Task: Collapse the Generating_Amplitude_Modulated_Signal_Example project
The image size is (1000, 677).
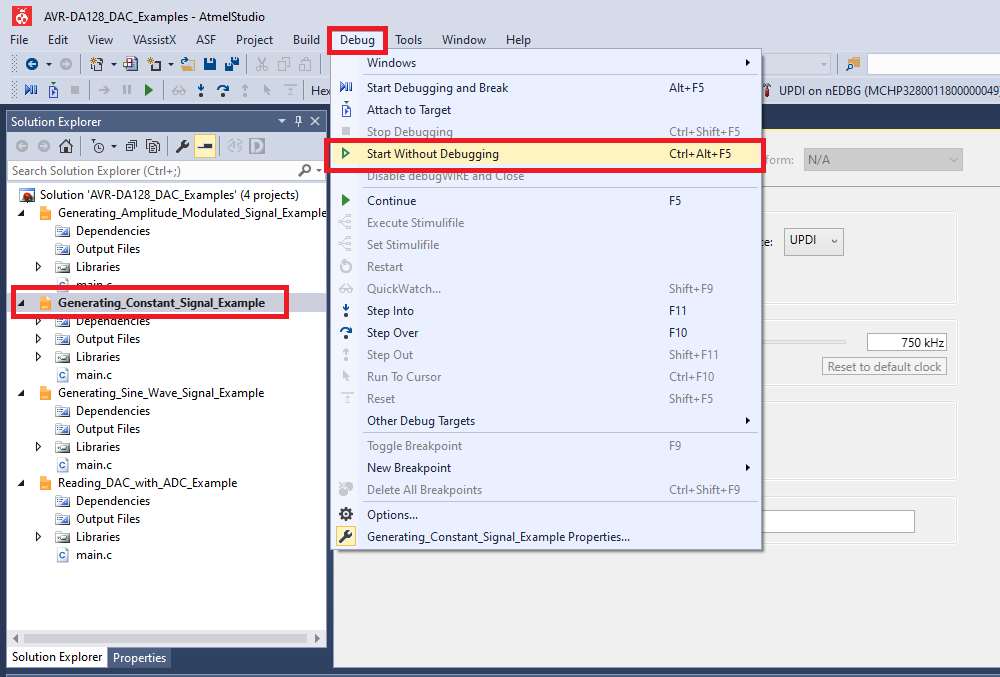Action: [x=21, y=213]
